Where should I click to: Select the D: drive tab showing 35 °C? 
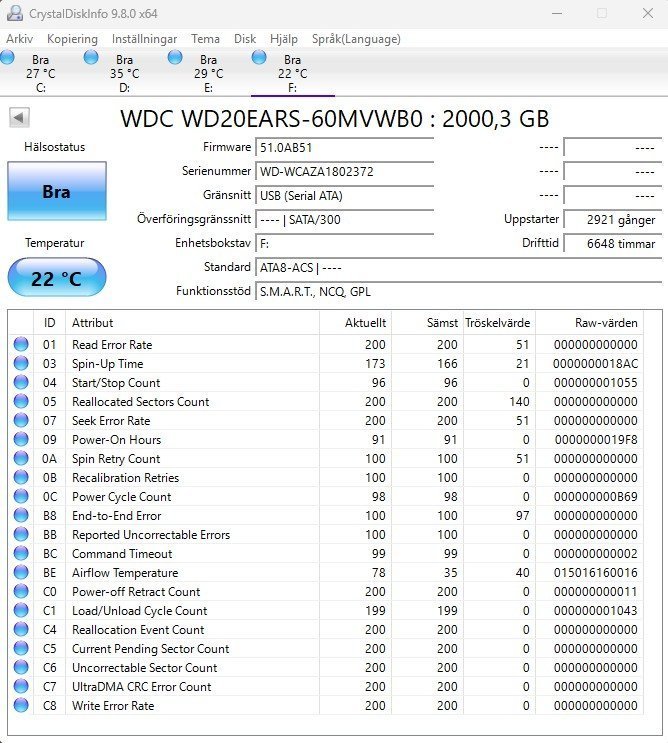tap(124, 73)
